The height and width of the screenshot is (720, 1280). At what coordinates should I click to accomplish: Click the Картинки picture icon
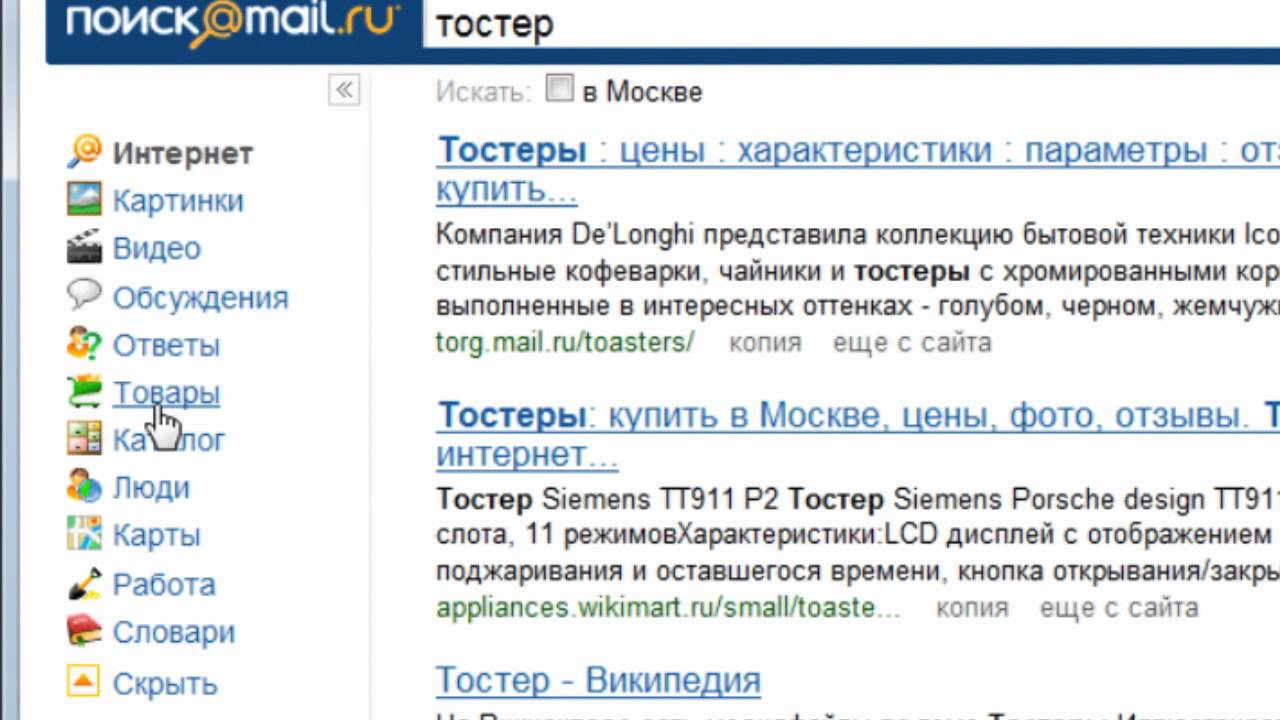[x=84, y=199]
